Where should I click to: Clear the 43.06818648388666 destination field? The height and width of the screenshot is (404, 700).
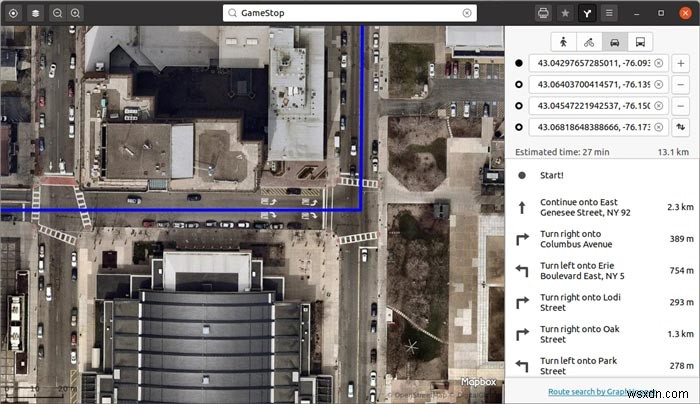658,127
